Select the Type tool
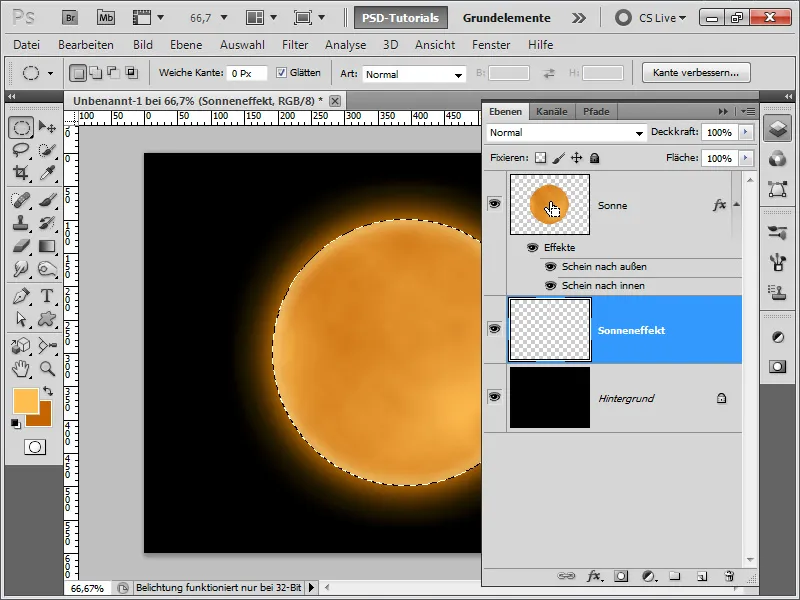Image resolution: width=800 pixels, height=600 pixels. tap(47, 296)
